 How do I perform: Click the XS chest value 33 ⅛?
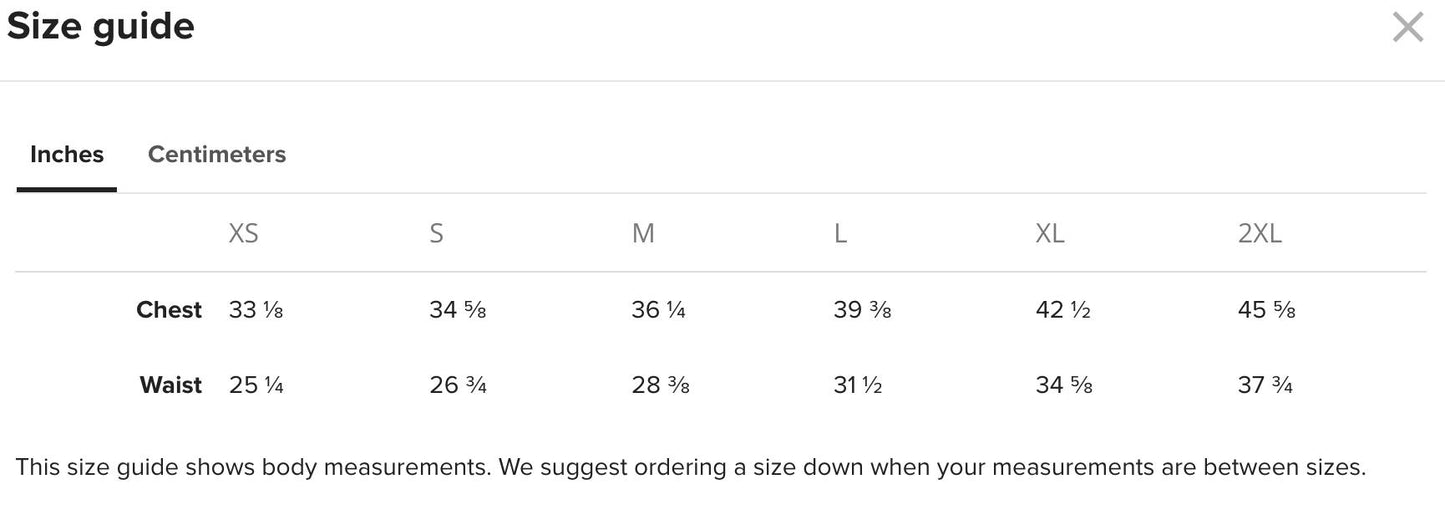coord(256,310)
